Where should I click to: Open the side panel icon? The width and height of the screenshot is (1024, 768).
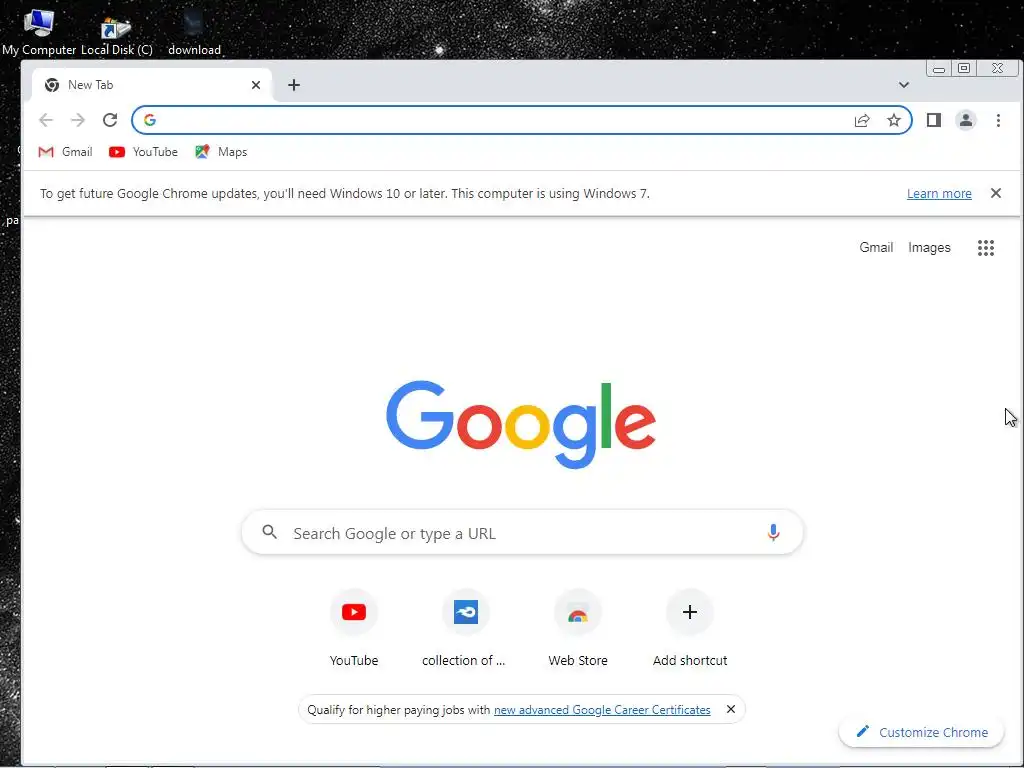pos(934,120)
